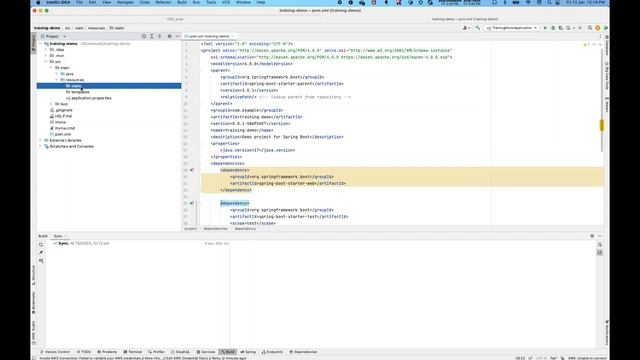Expand all in Project panel
This screenshot has height=360, width=640.
(x=151, y=36)
